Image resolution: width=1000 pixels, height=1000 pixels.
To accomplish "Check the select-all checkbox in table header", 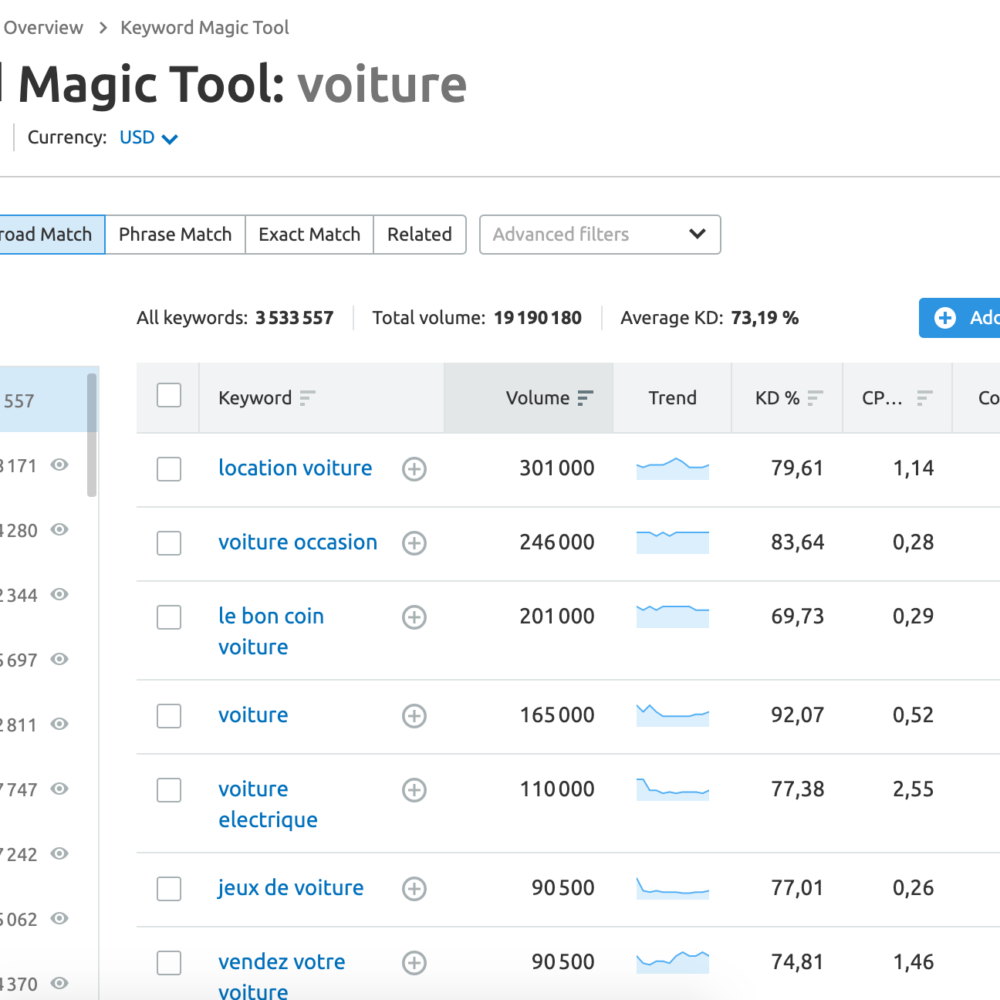I will [x=169, y=396].
